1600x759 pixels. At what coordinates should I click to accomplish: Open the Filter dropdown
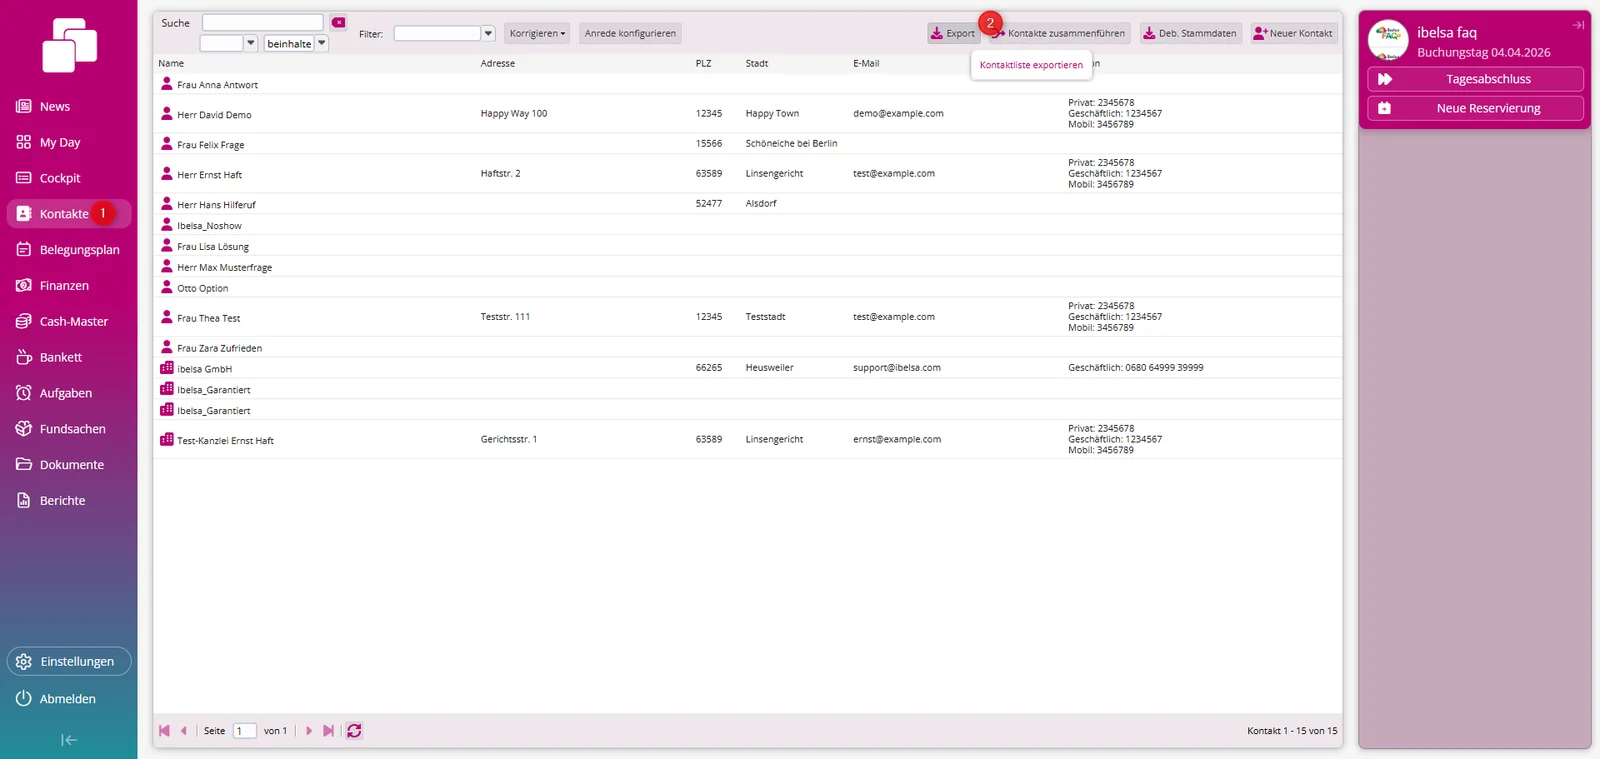click(488, 33)
